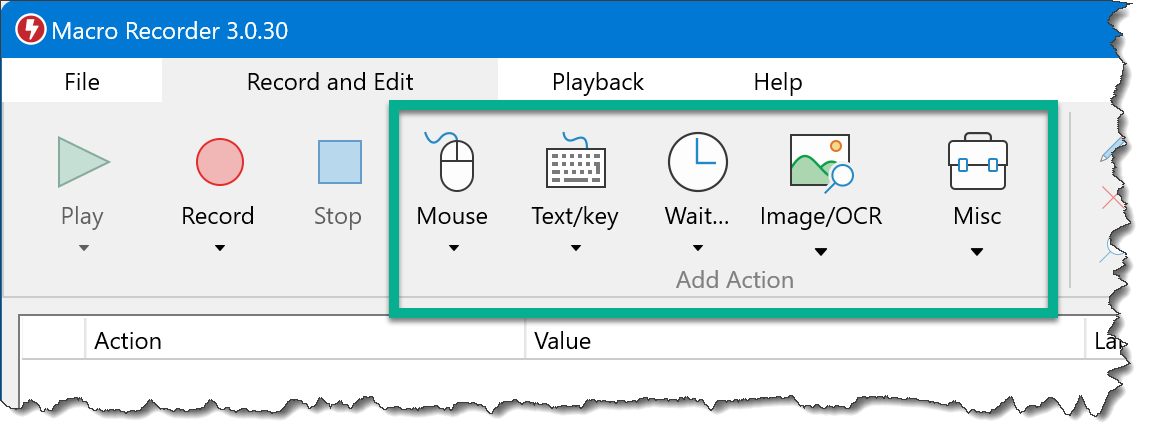Expand the Image/OCR dropdown arrow
This screenshot has height=439, width=1155.
click(x=820, y=252)
